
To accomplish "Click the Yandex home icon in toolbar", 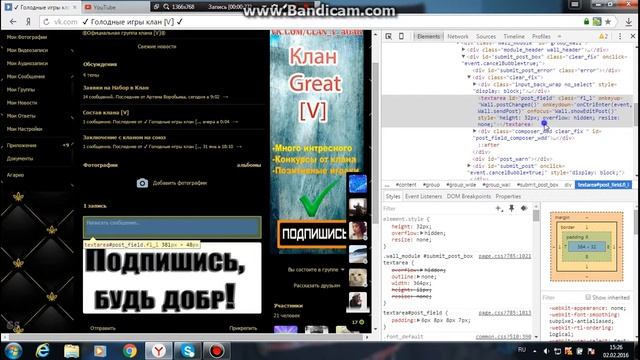I will (28, 22).
